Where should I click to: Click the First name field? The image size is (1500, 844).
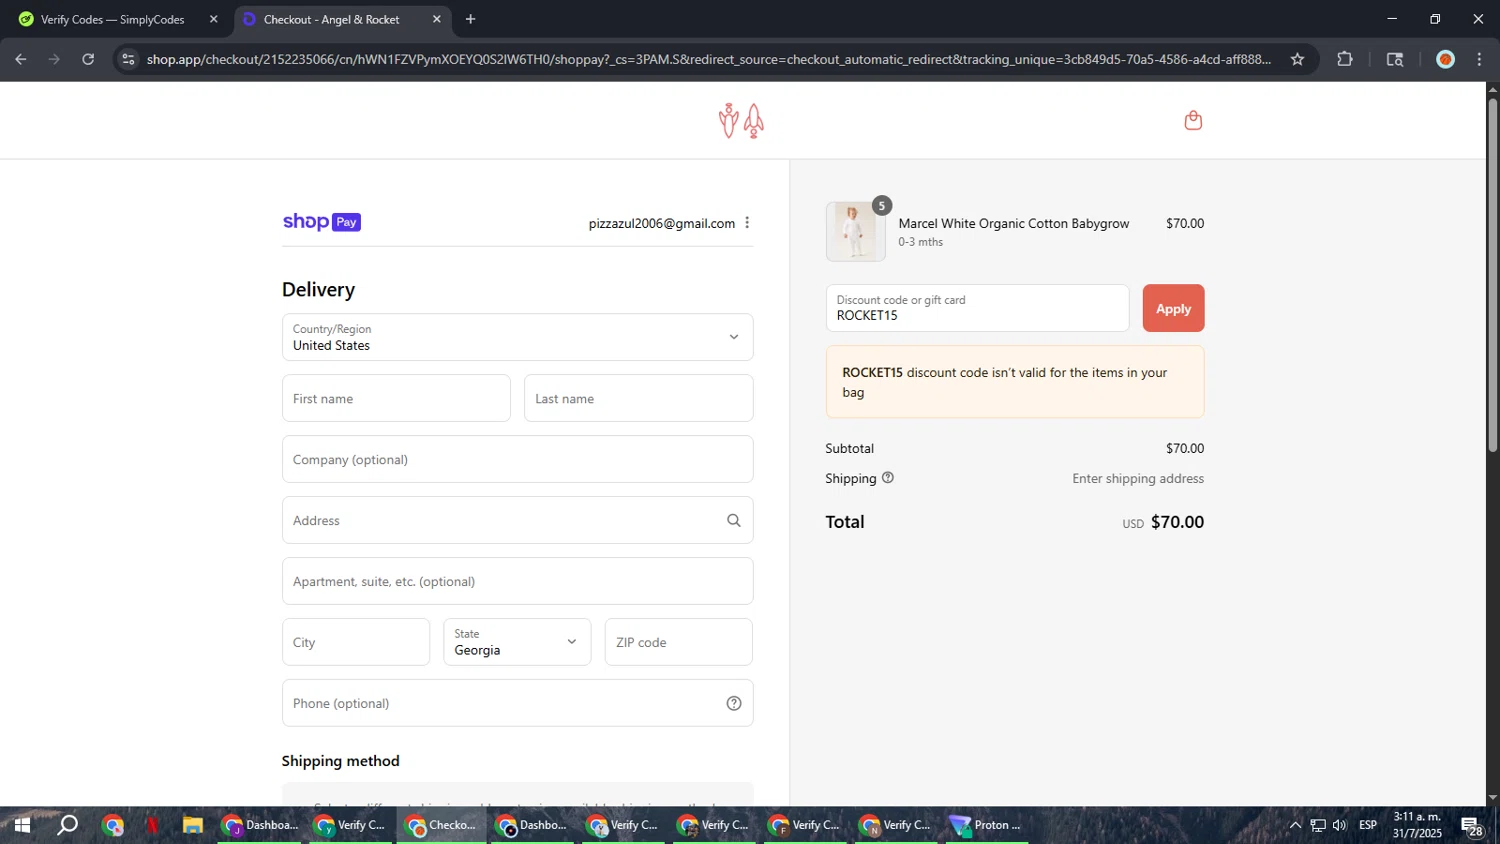click(x=396, y=398)
